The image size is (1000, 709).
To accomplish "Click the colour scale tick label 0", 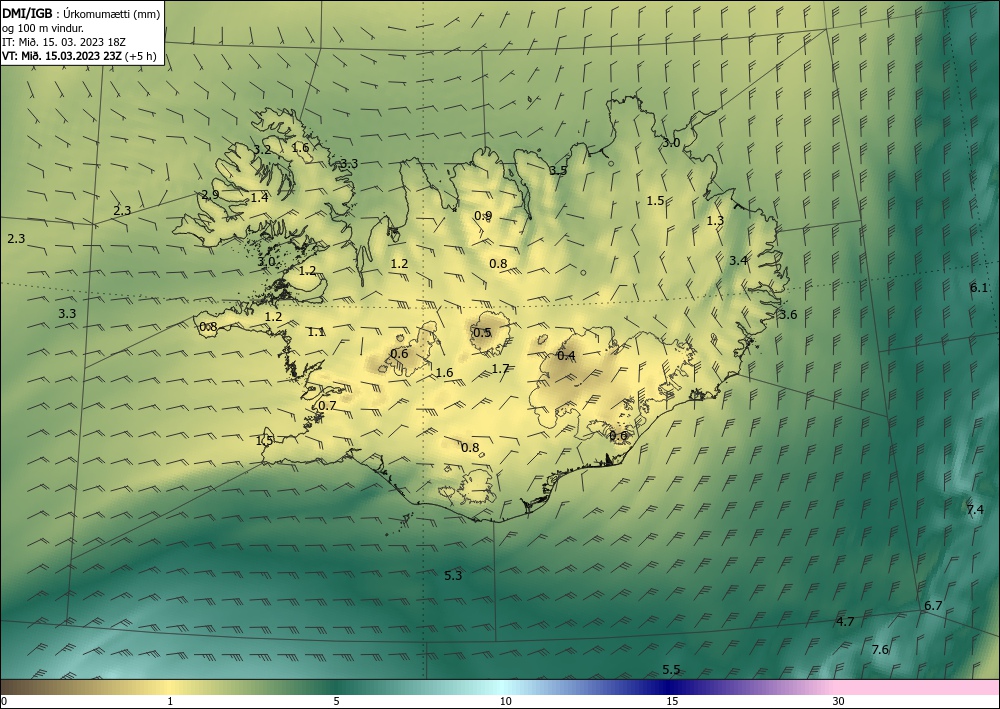I will (4, 701).
